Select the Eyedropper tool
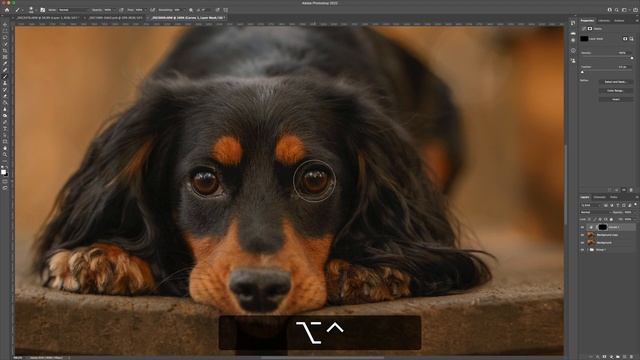Viewport: 640px width, 360px height. point(5,63)
